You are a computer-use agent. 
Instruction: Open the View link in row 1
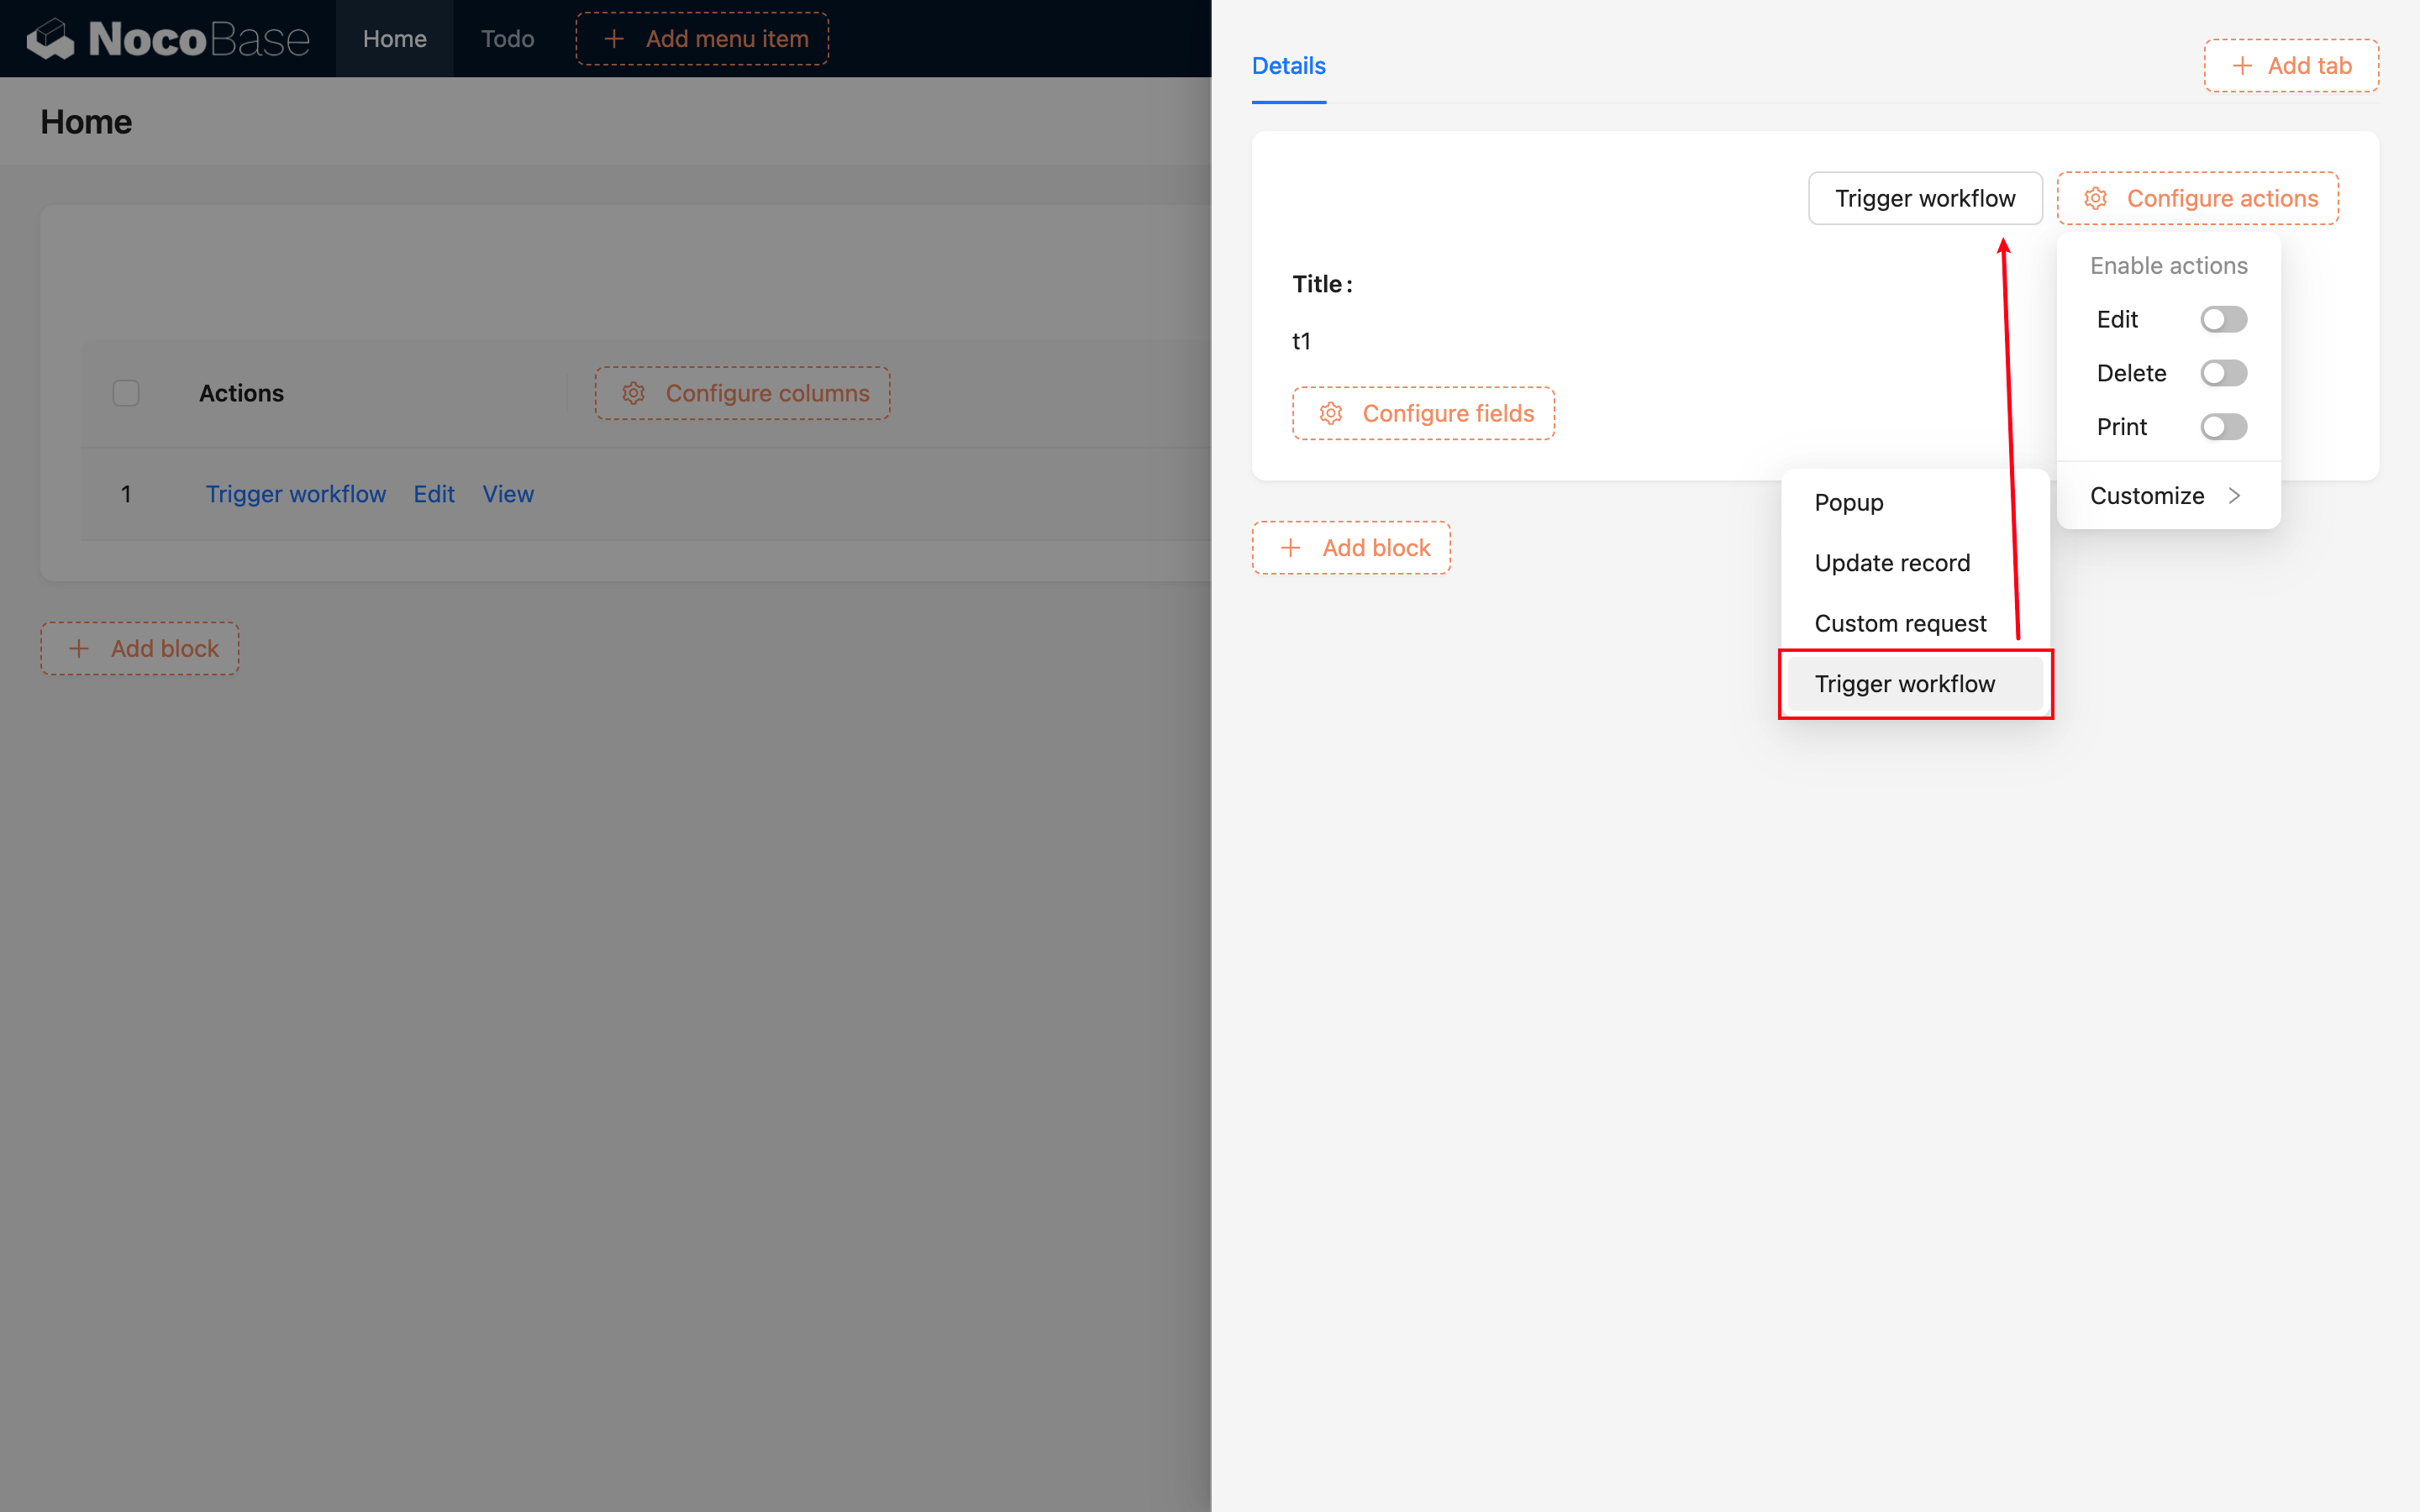pos(508,493)
